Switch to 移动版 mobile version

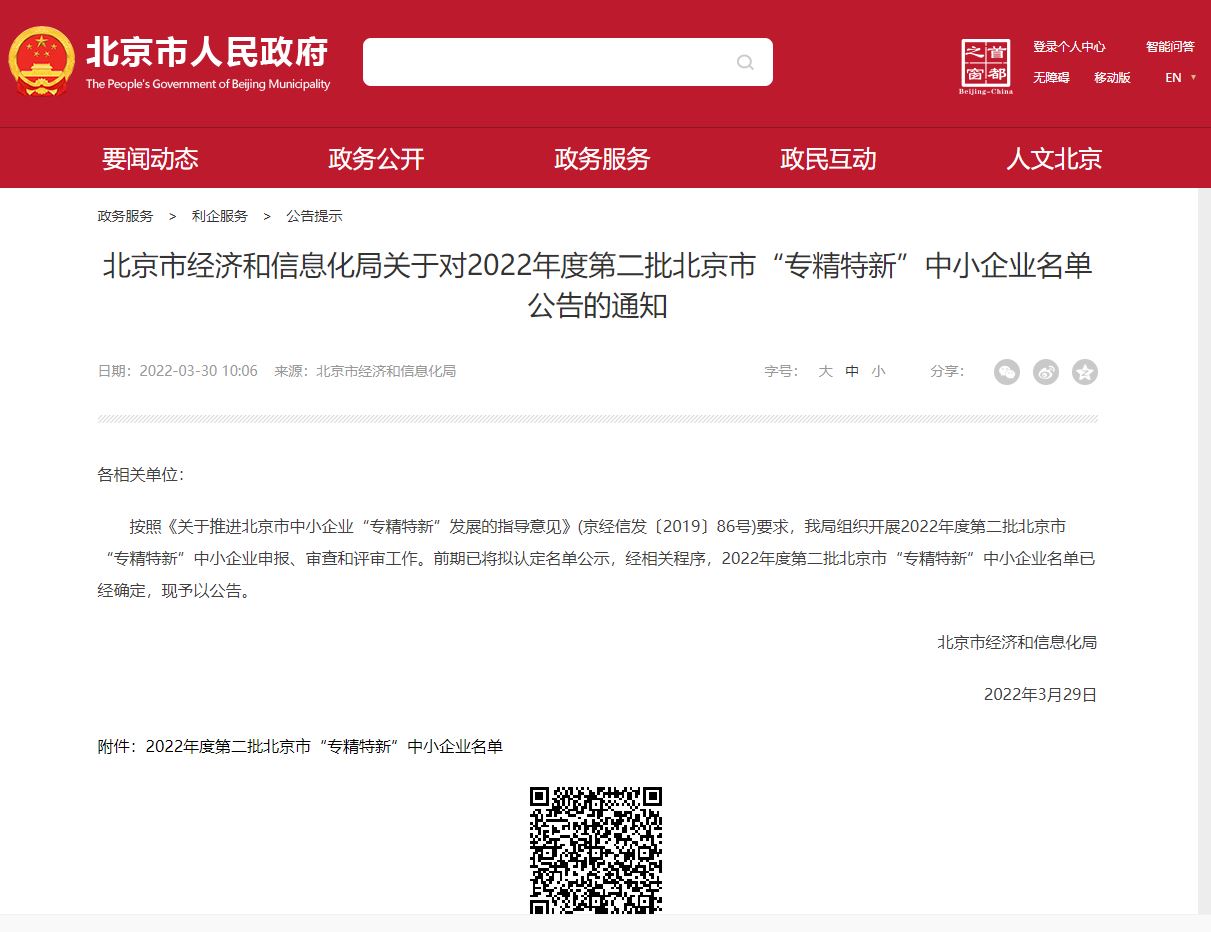coord(1112,78)
